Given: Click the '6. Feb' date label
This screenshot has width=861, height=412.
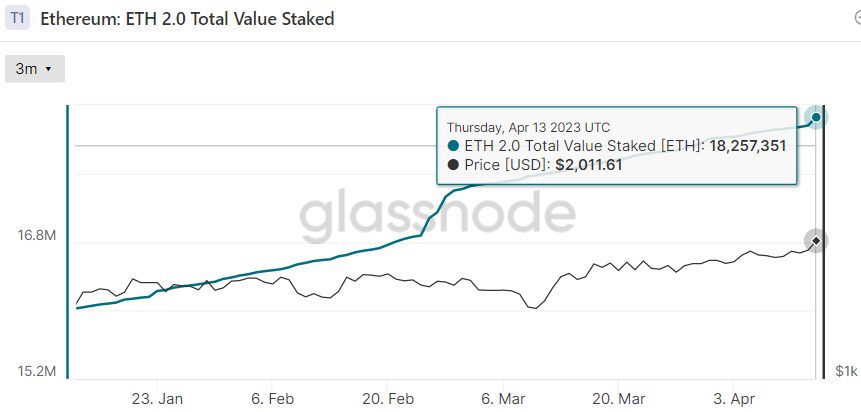Looking at the screenshot, I should click(x=272, y=398).
